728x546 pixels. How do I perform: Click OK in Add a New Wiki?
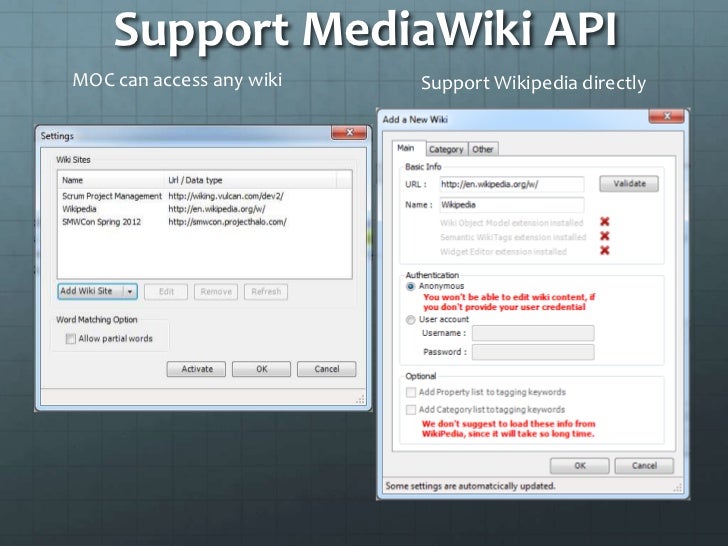579,466
